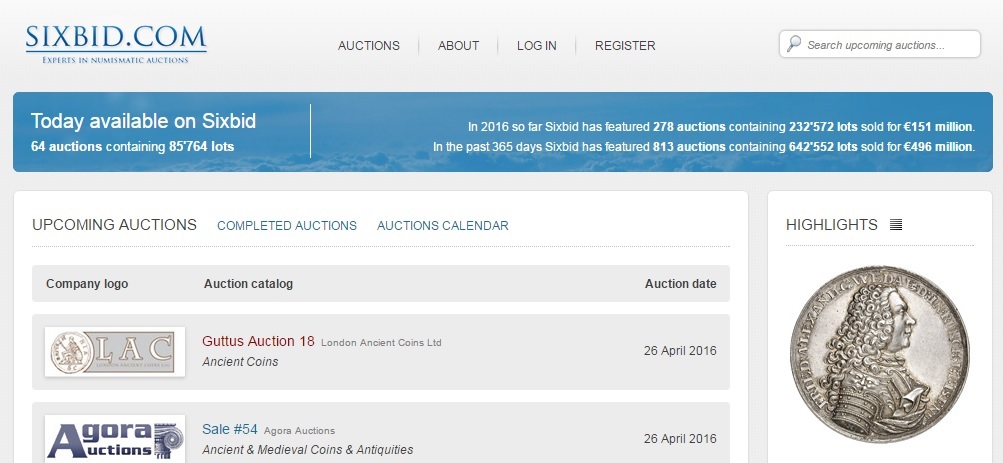The image size is (1003, 463).
Task: Open the Auctions menu
Action: pos(369,45)
